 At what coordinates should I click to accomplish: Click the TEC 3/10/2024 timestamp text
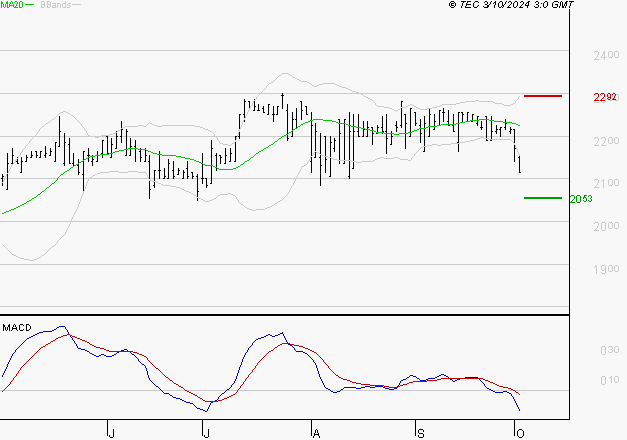(511, 4)
